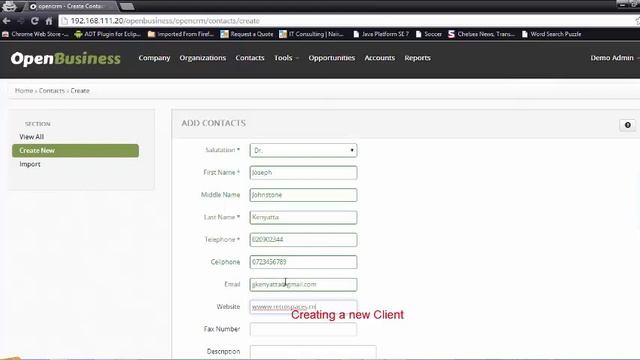
Task: Click the help icon in Add Contacts header
Action: 628,125
